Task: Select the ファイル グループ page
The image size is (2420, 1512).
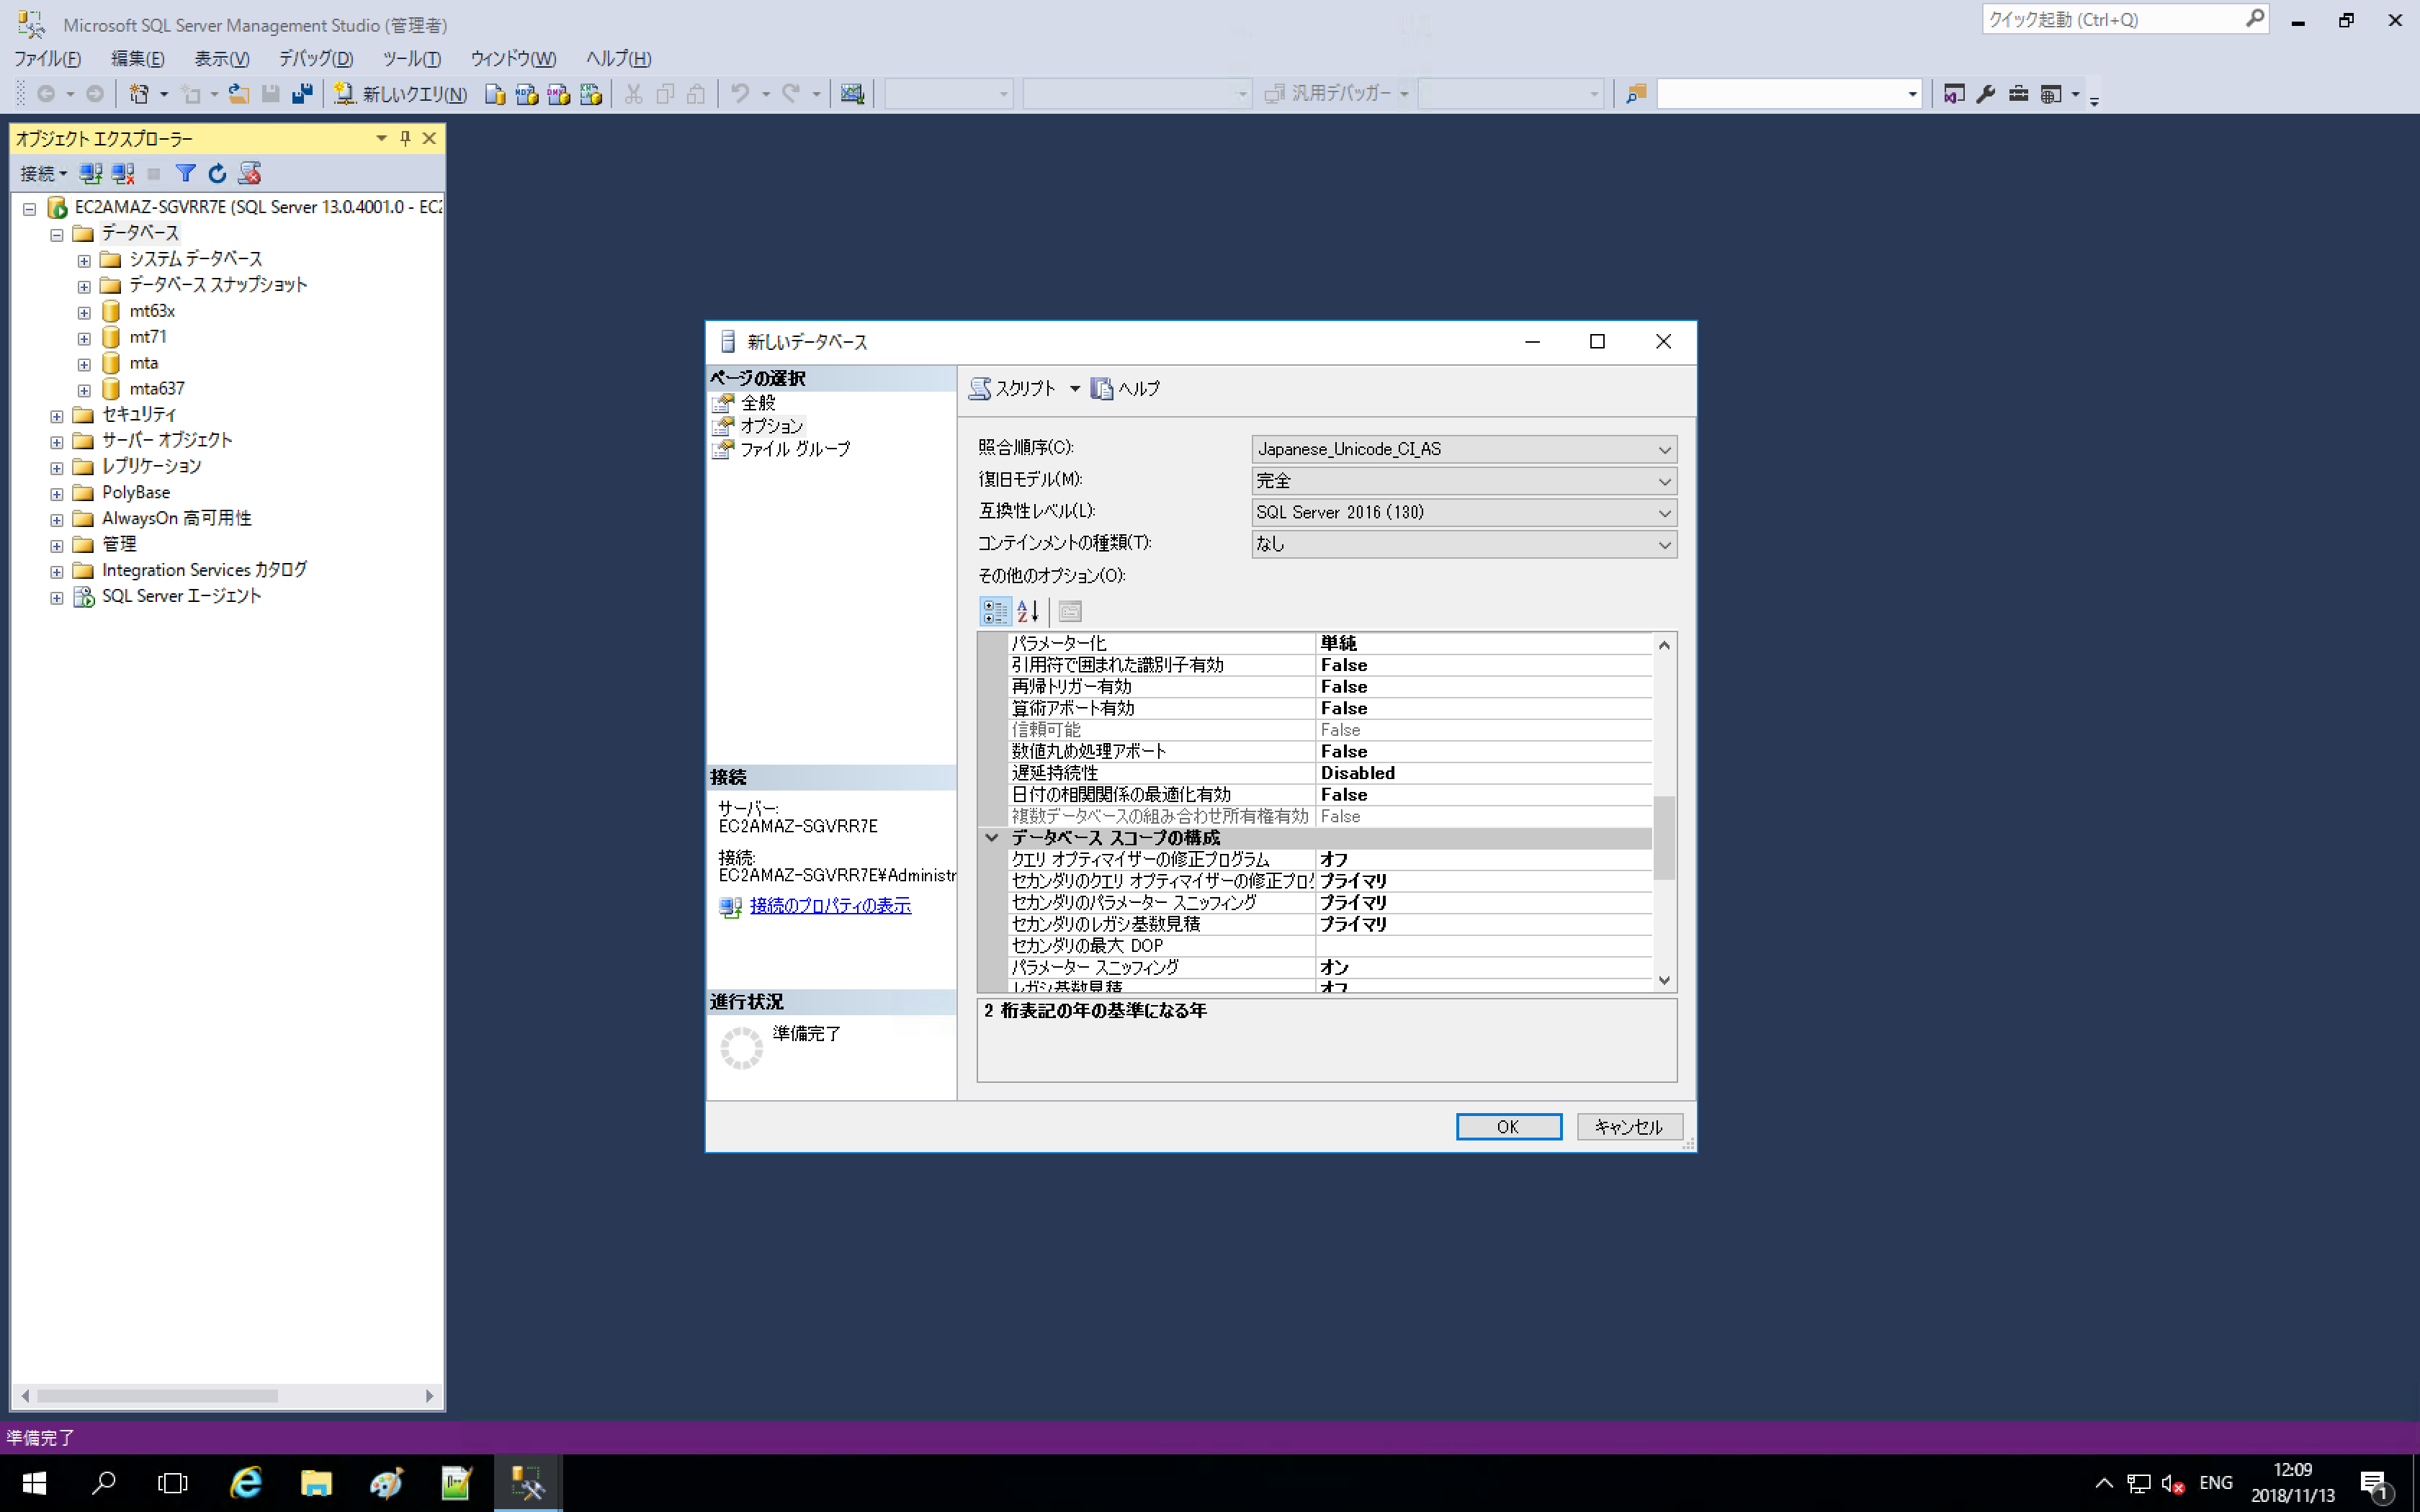Action: click(795, 449)
